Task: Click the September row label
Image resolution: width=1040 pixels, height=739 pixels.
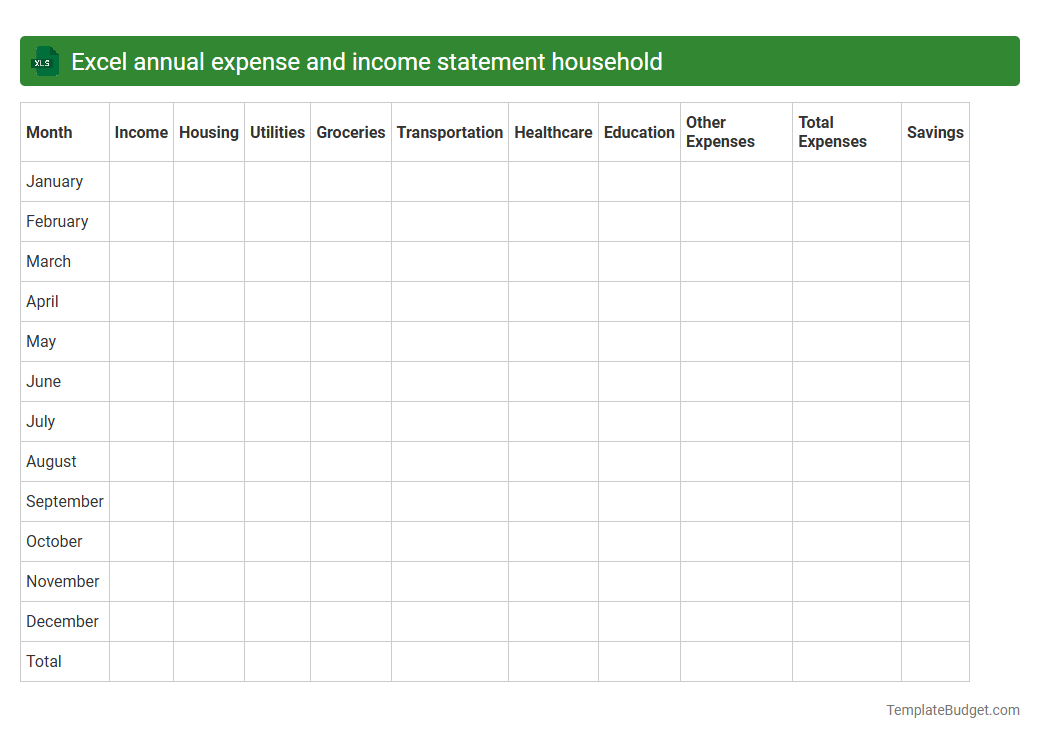Action: 64,501
